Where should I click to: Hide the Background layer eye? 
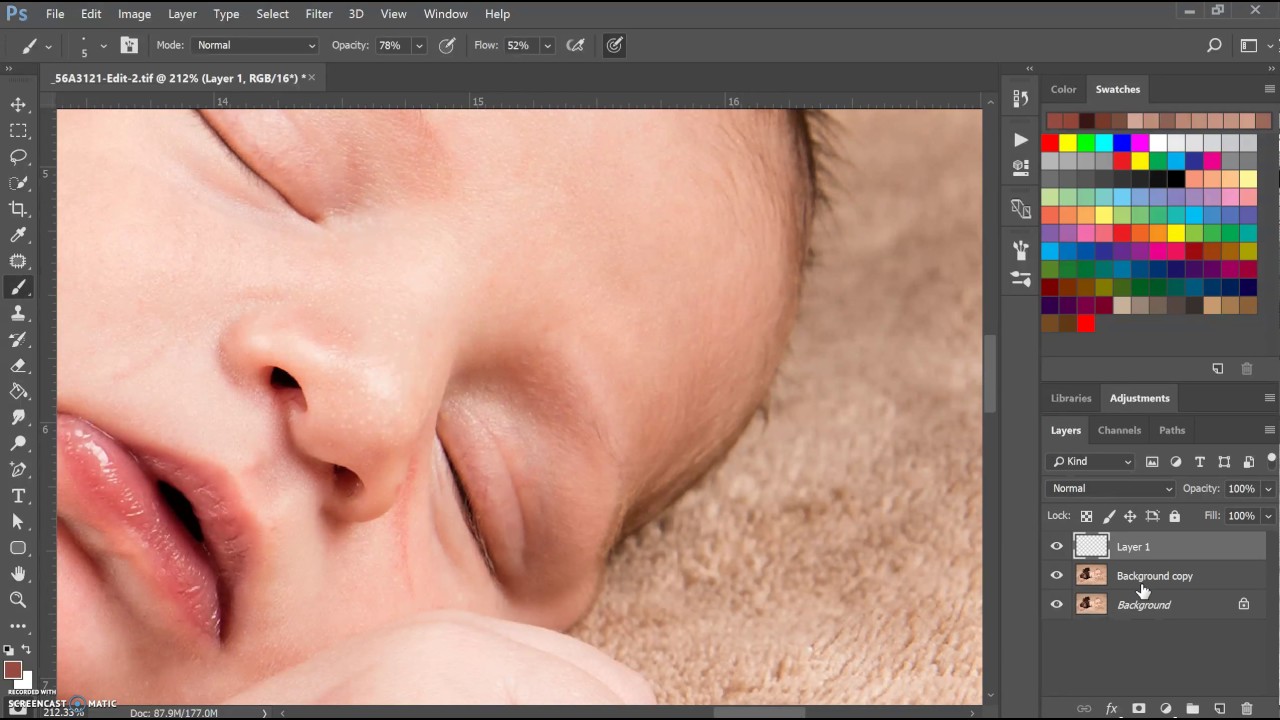tap(1056, 604)
